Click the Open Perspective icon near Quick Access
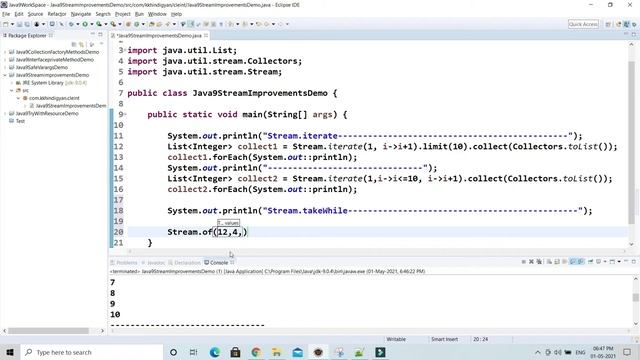 [x=608, y=24]
